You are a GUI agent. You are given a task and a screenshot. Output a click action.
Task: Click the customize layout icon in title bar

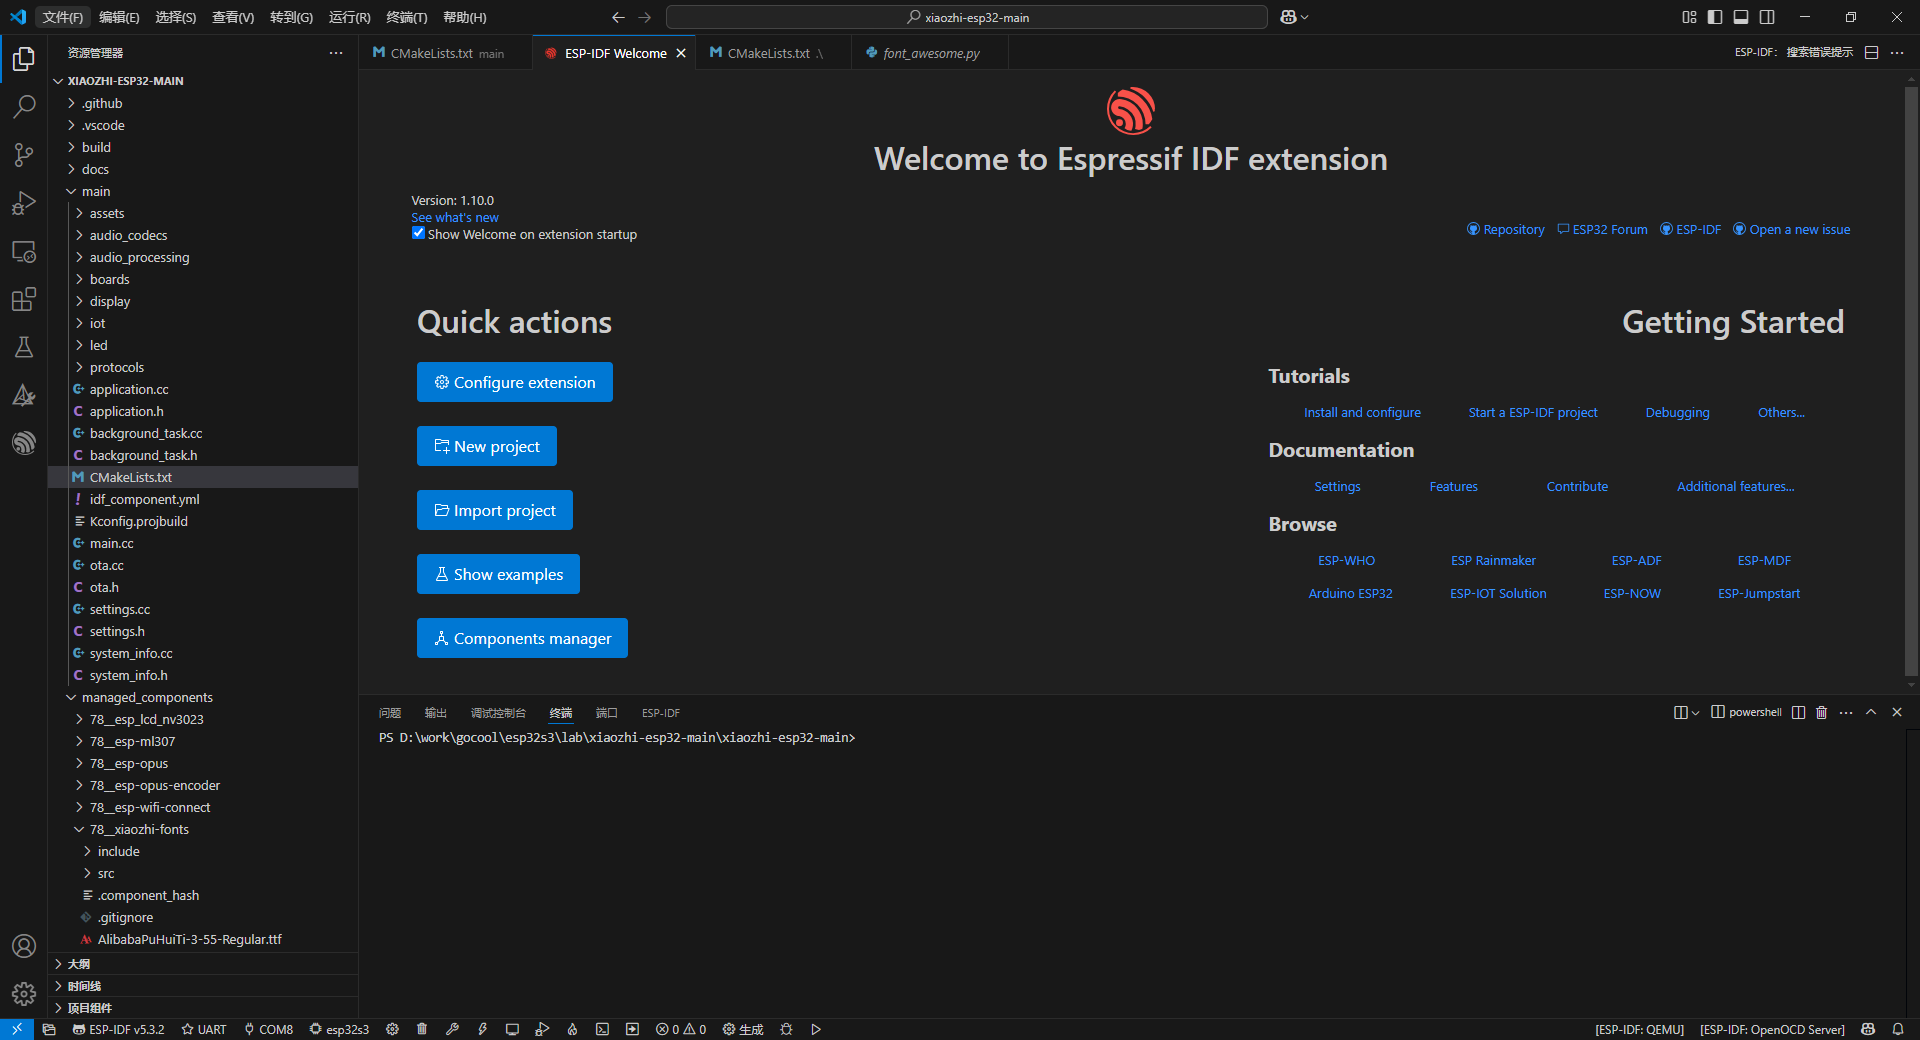(1689, 17)
